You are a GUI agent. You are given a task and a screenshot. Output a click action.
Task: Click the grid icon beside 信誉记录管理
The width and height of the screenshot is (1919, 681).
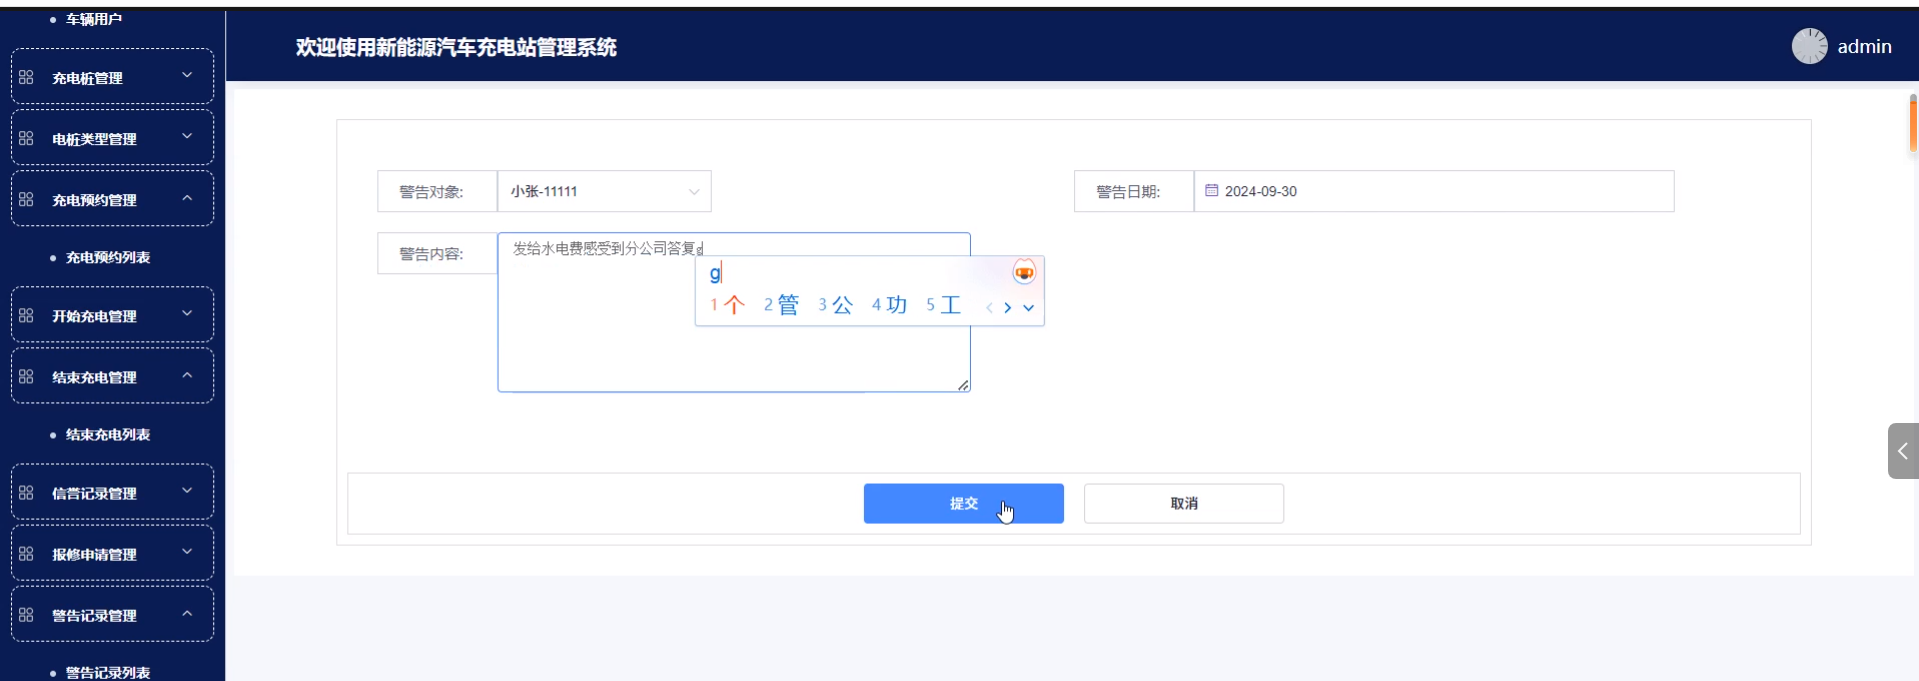point(26,492)
